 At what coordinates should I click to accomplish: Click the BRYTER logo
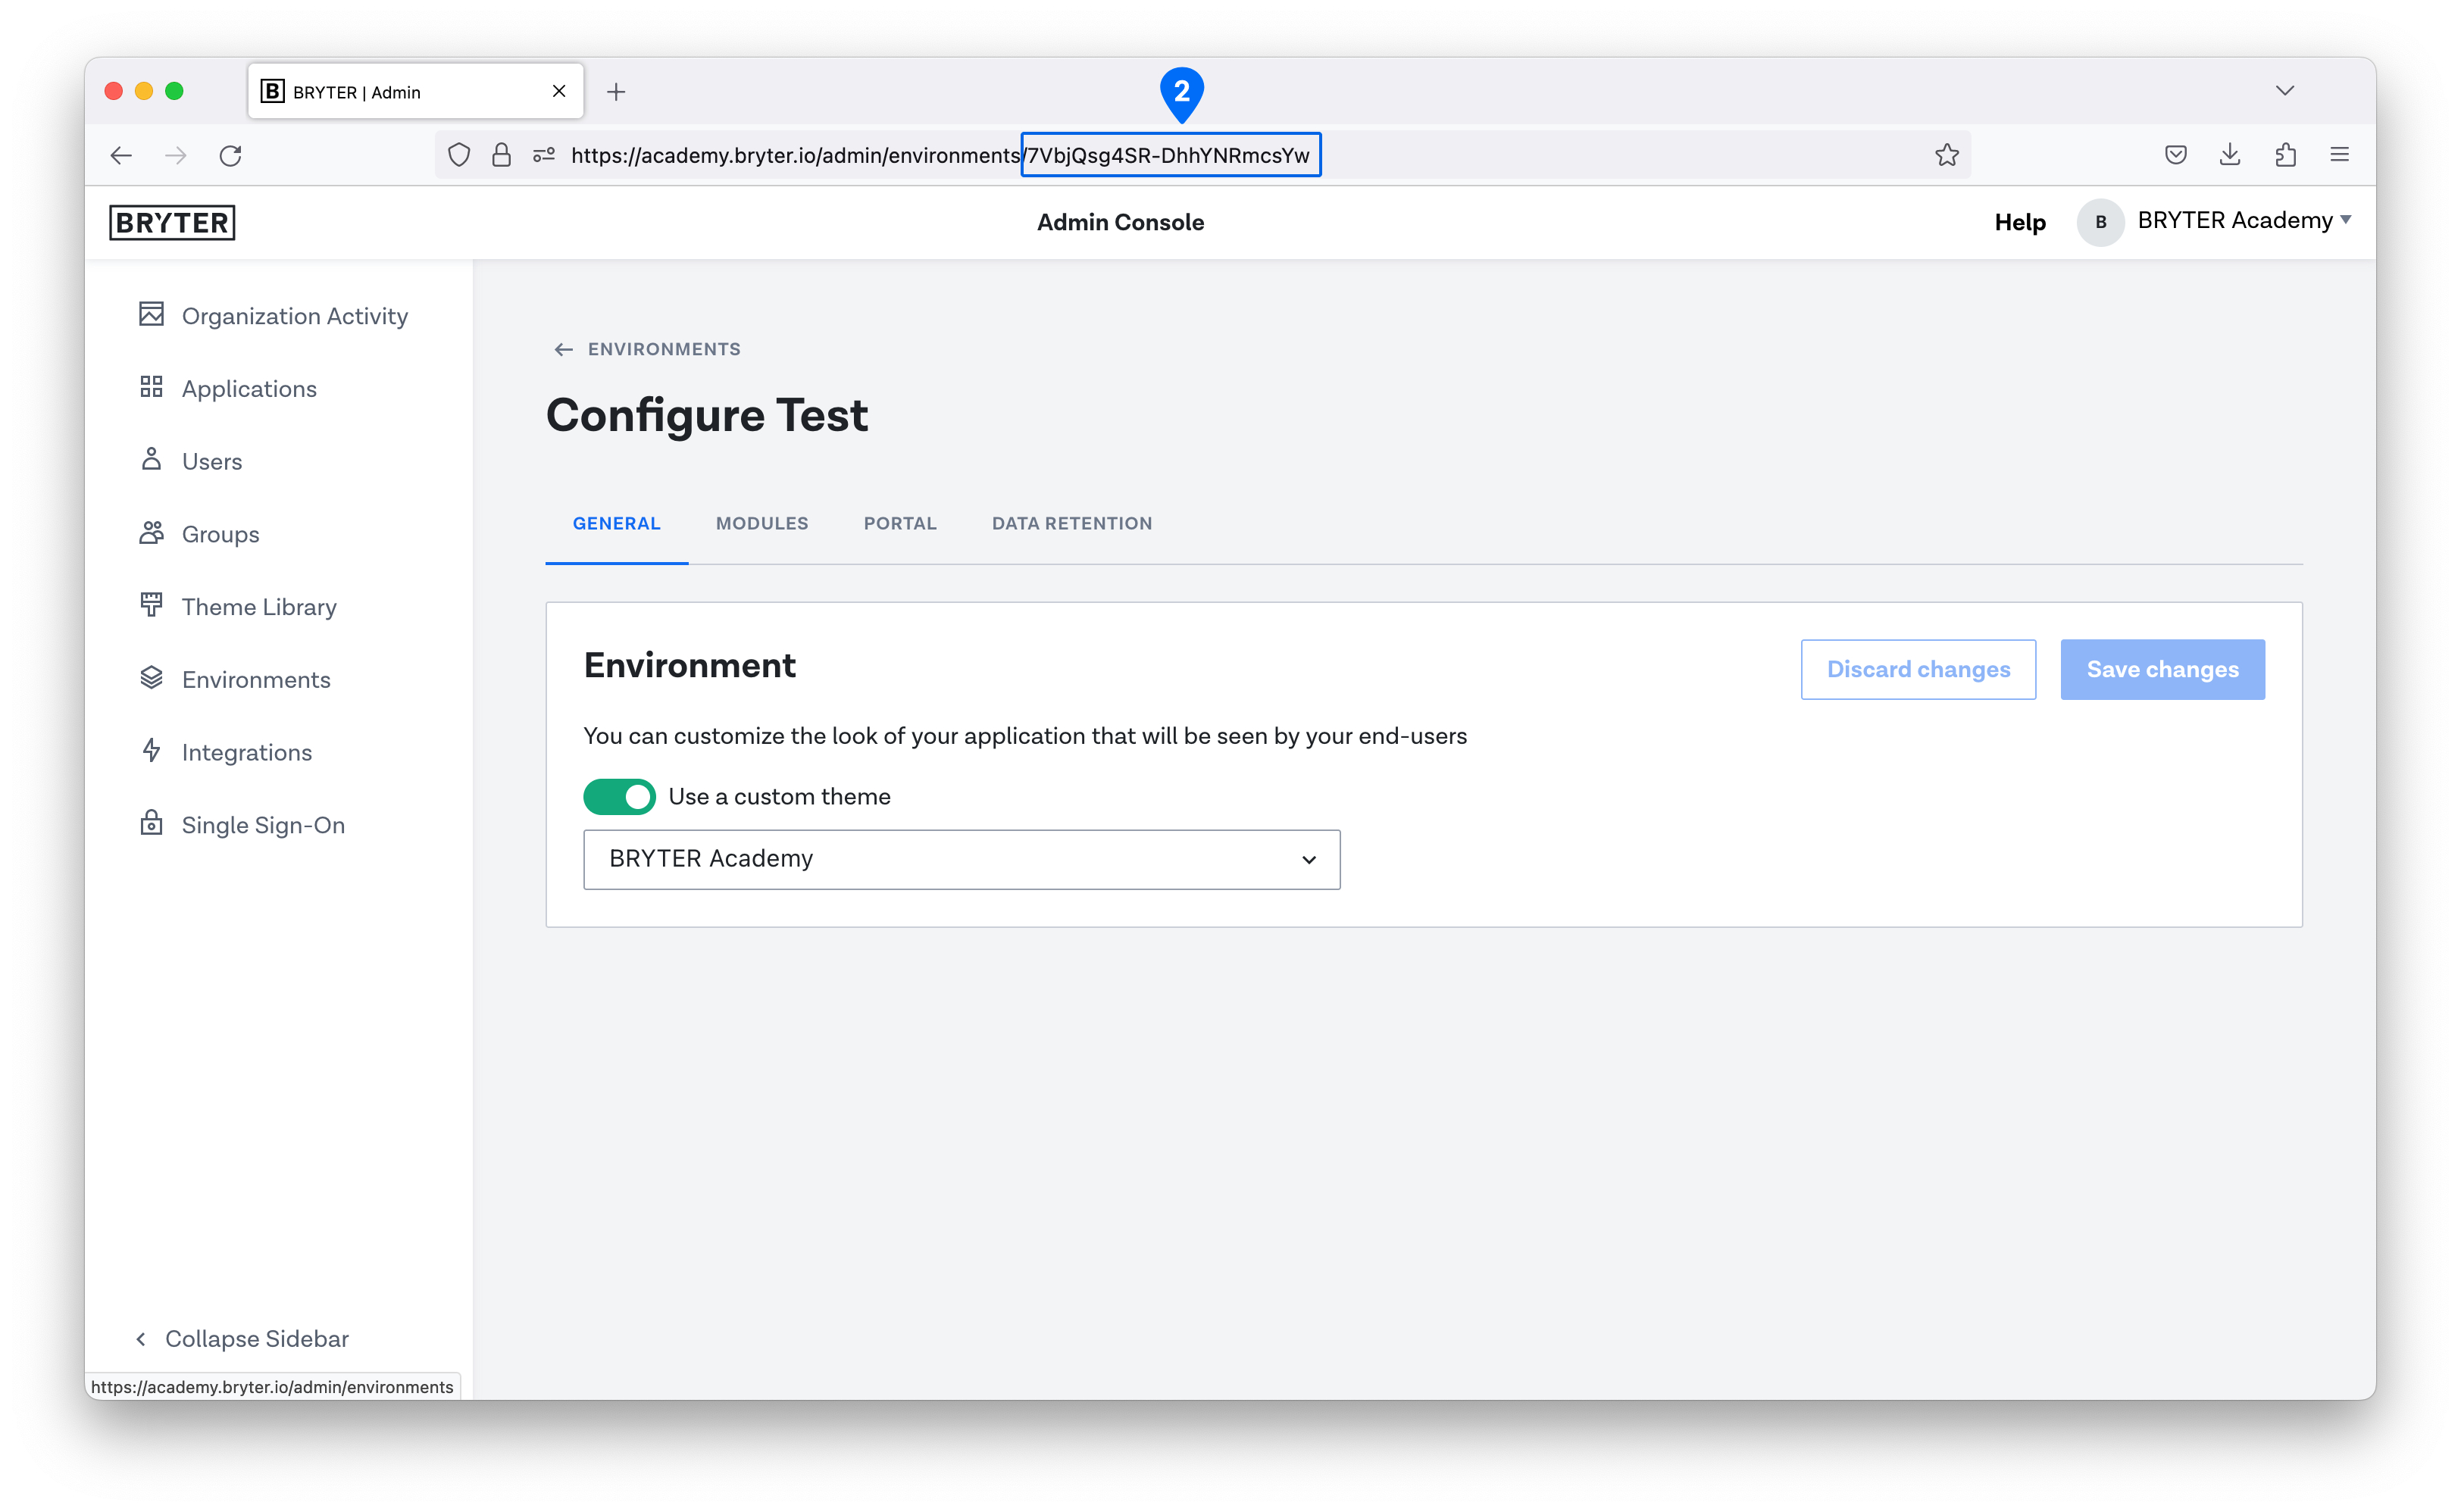[172, 222]
